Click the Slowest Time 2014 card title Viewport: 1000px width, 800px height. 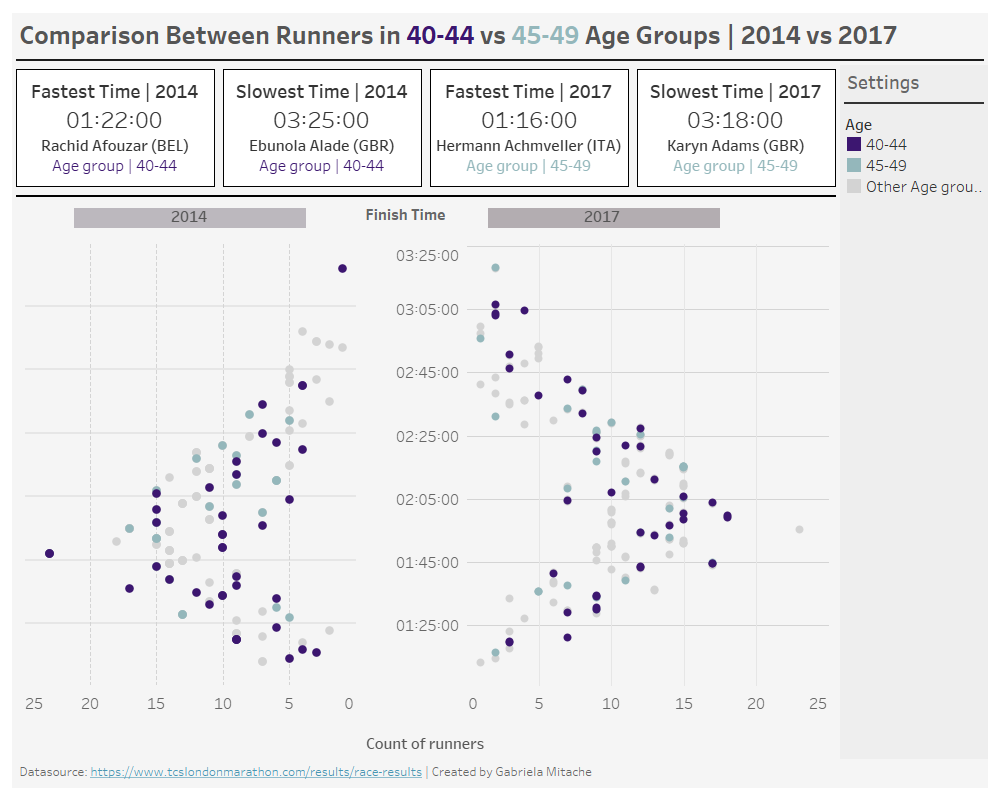321,92
